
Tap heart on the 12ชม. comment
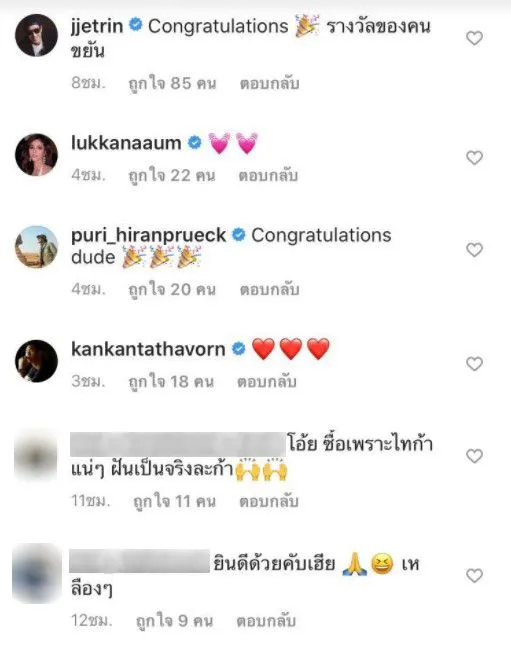click(x=474, y=575)
